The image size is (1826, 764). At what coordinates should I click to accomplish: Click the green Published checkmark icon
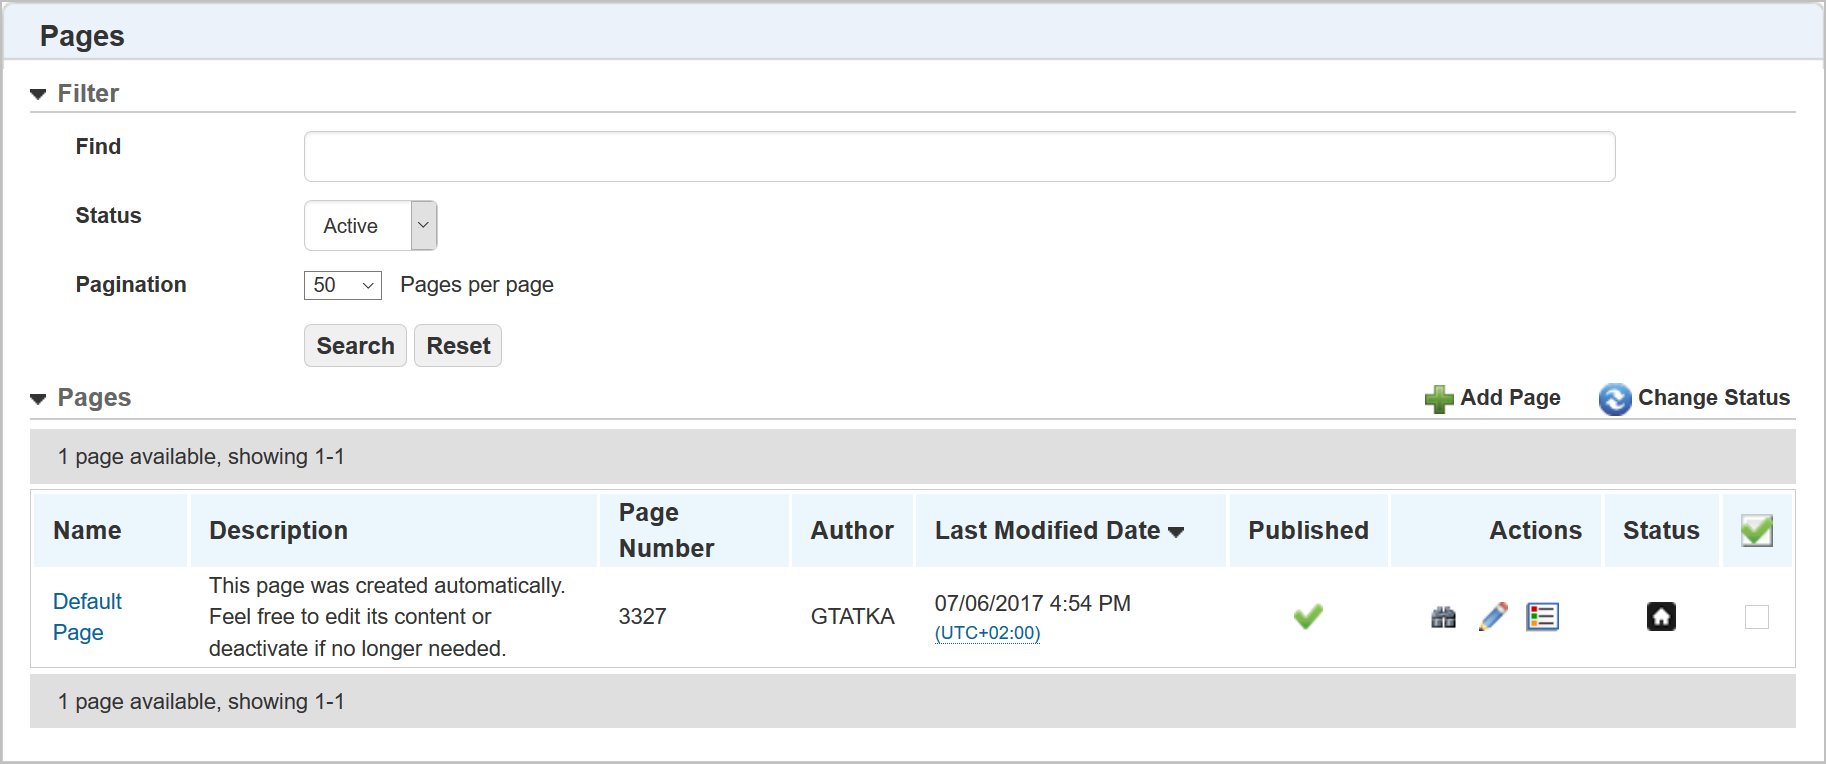(x=1308, y=617)
